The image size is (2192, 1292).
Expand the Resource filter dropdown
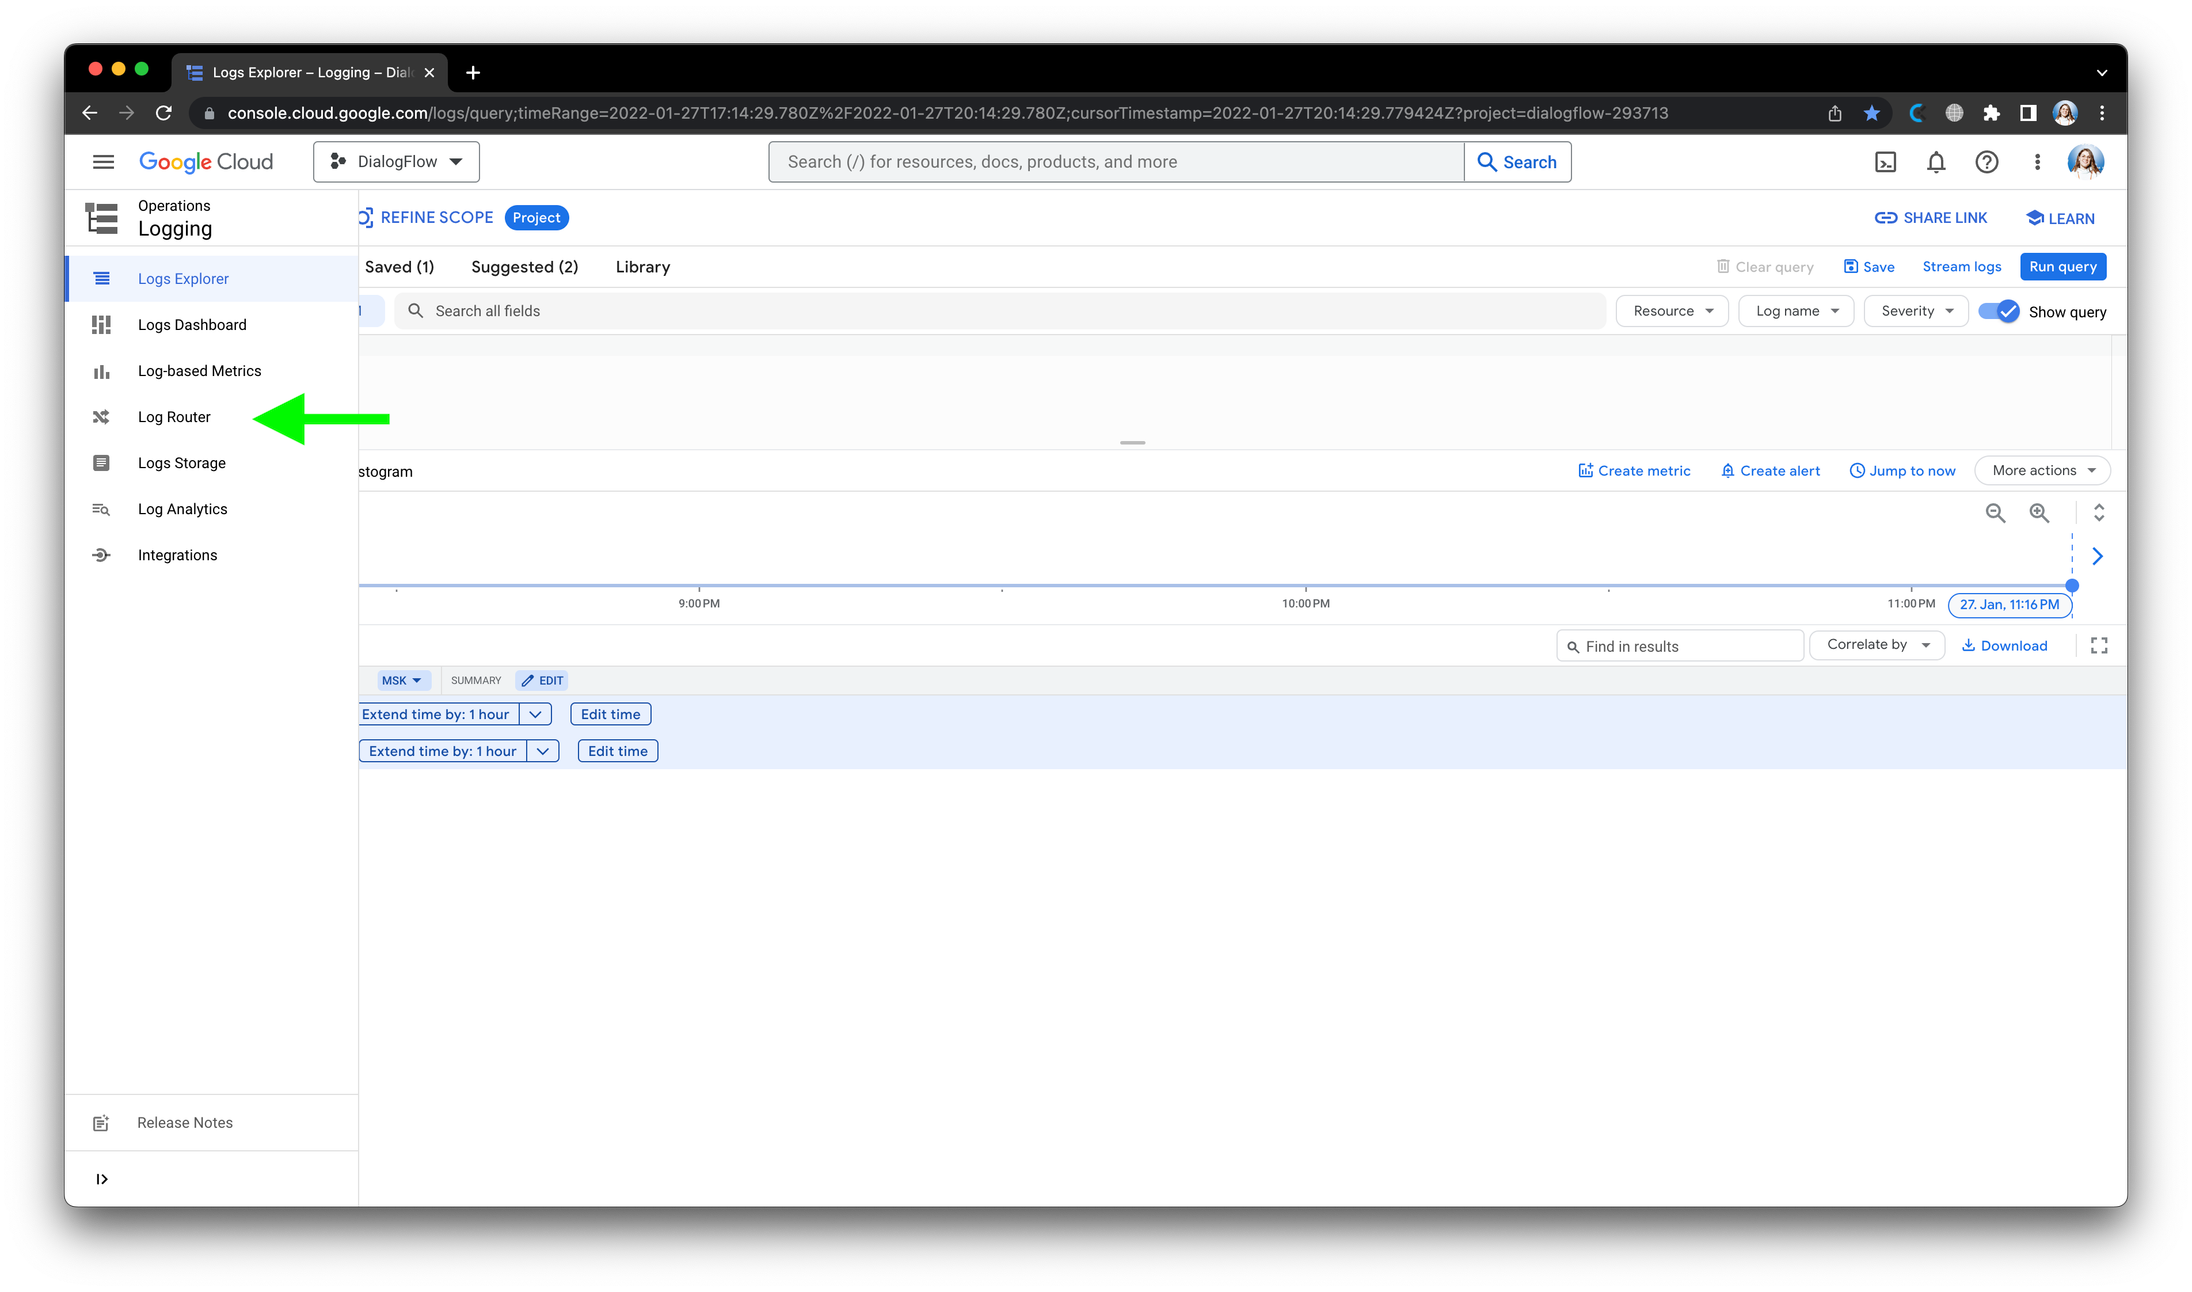[1672, 311]
